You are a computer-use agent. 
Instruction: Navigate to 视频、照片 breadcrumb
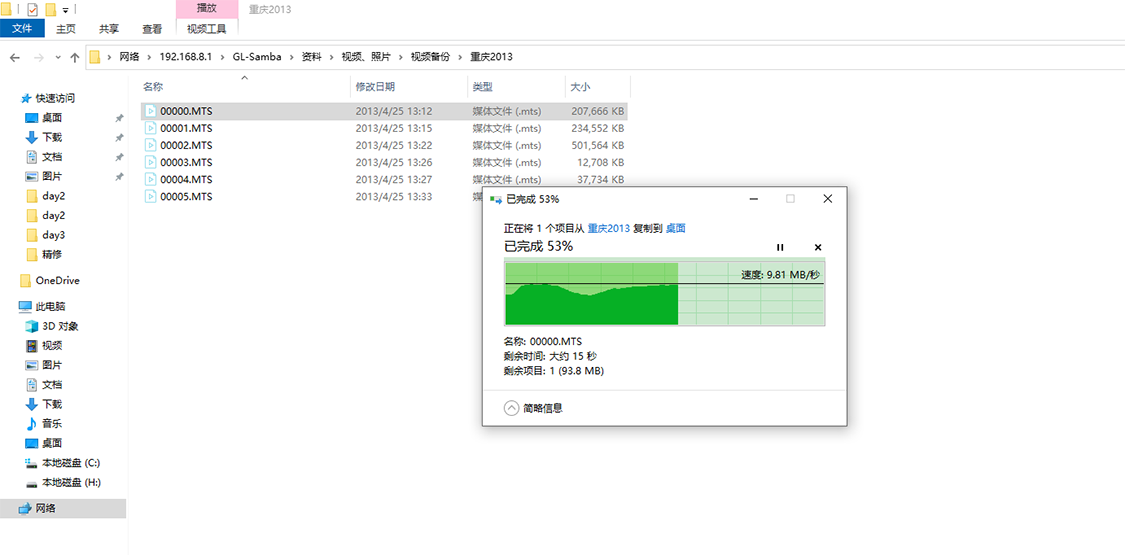(x=366, y=57)
